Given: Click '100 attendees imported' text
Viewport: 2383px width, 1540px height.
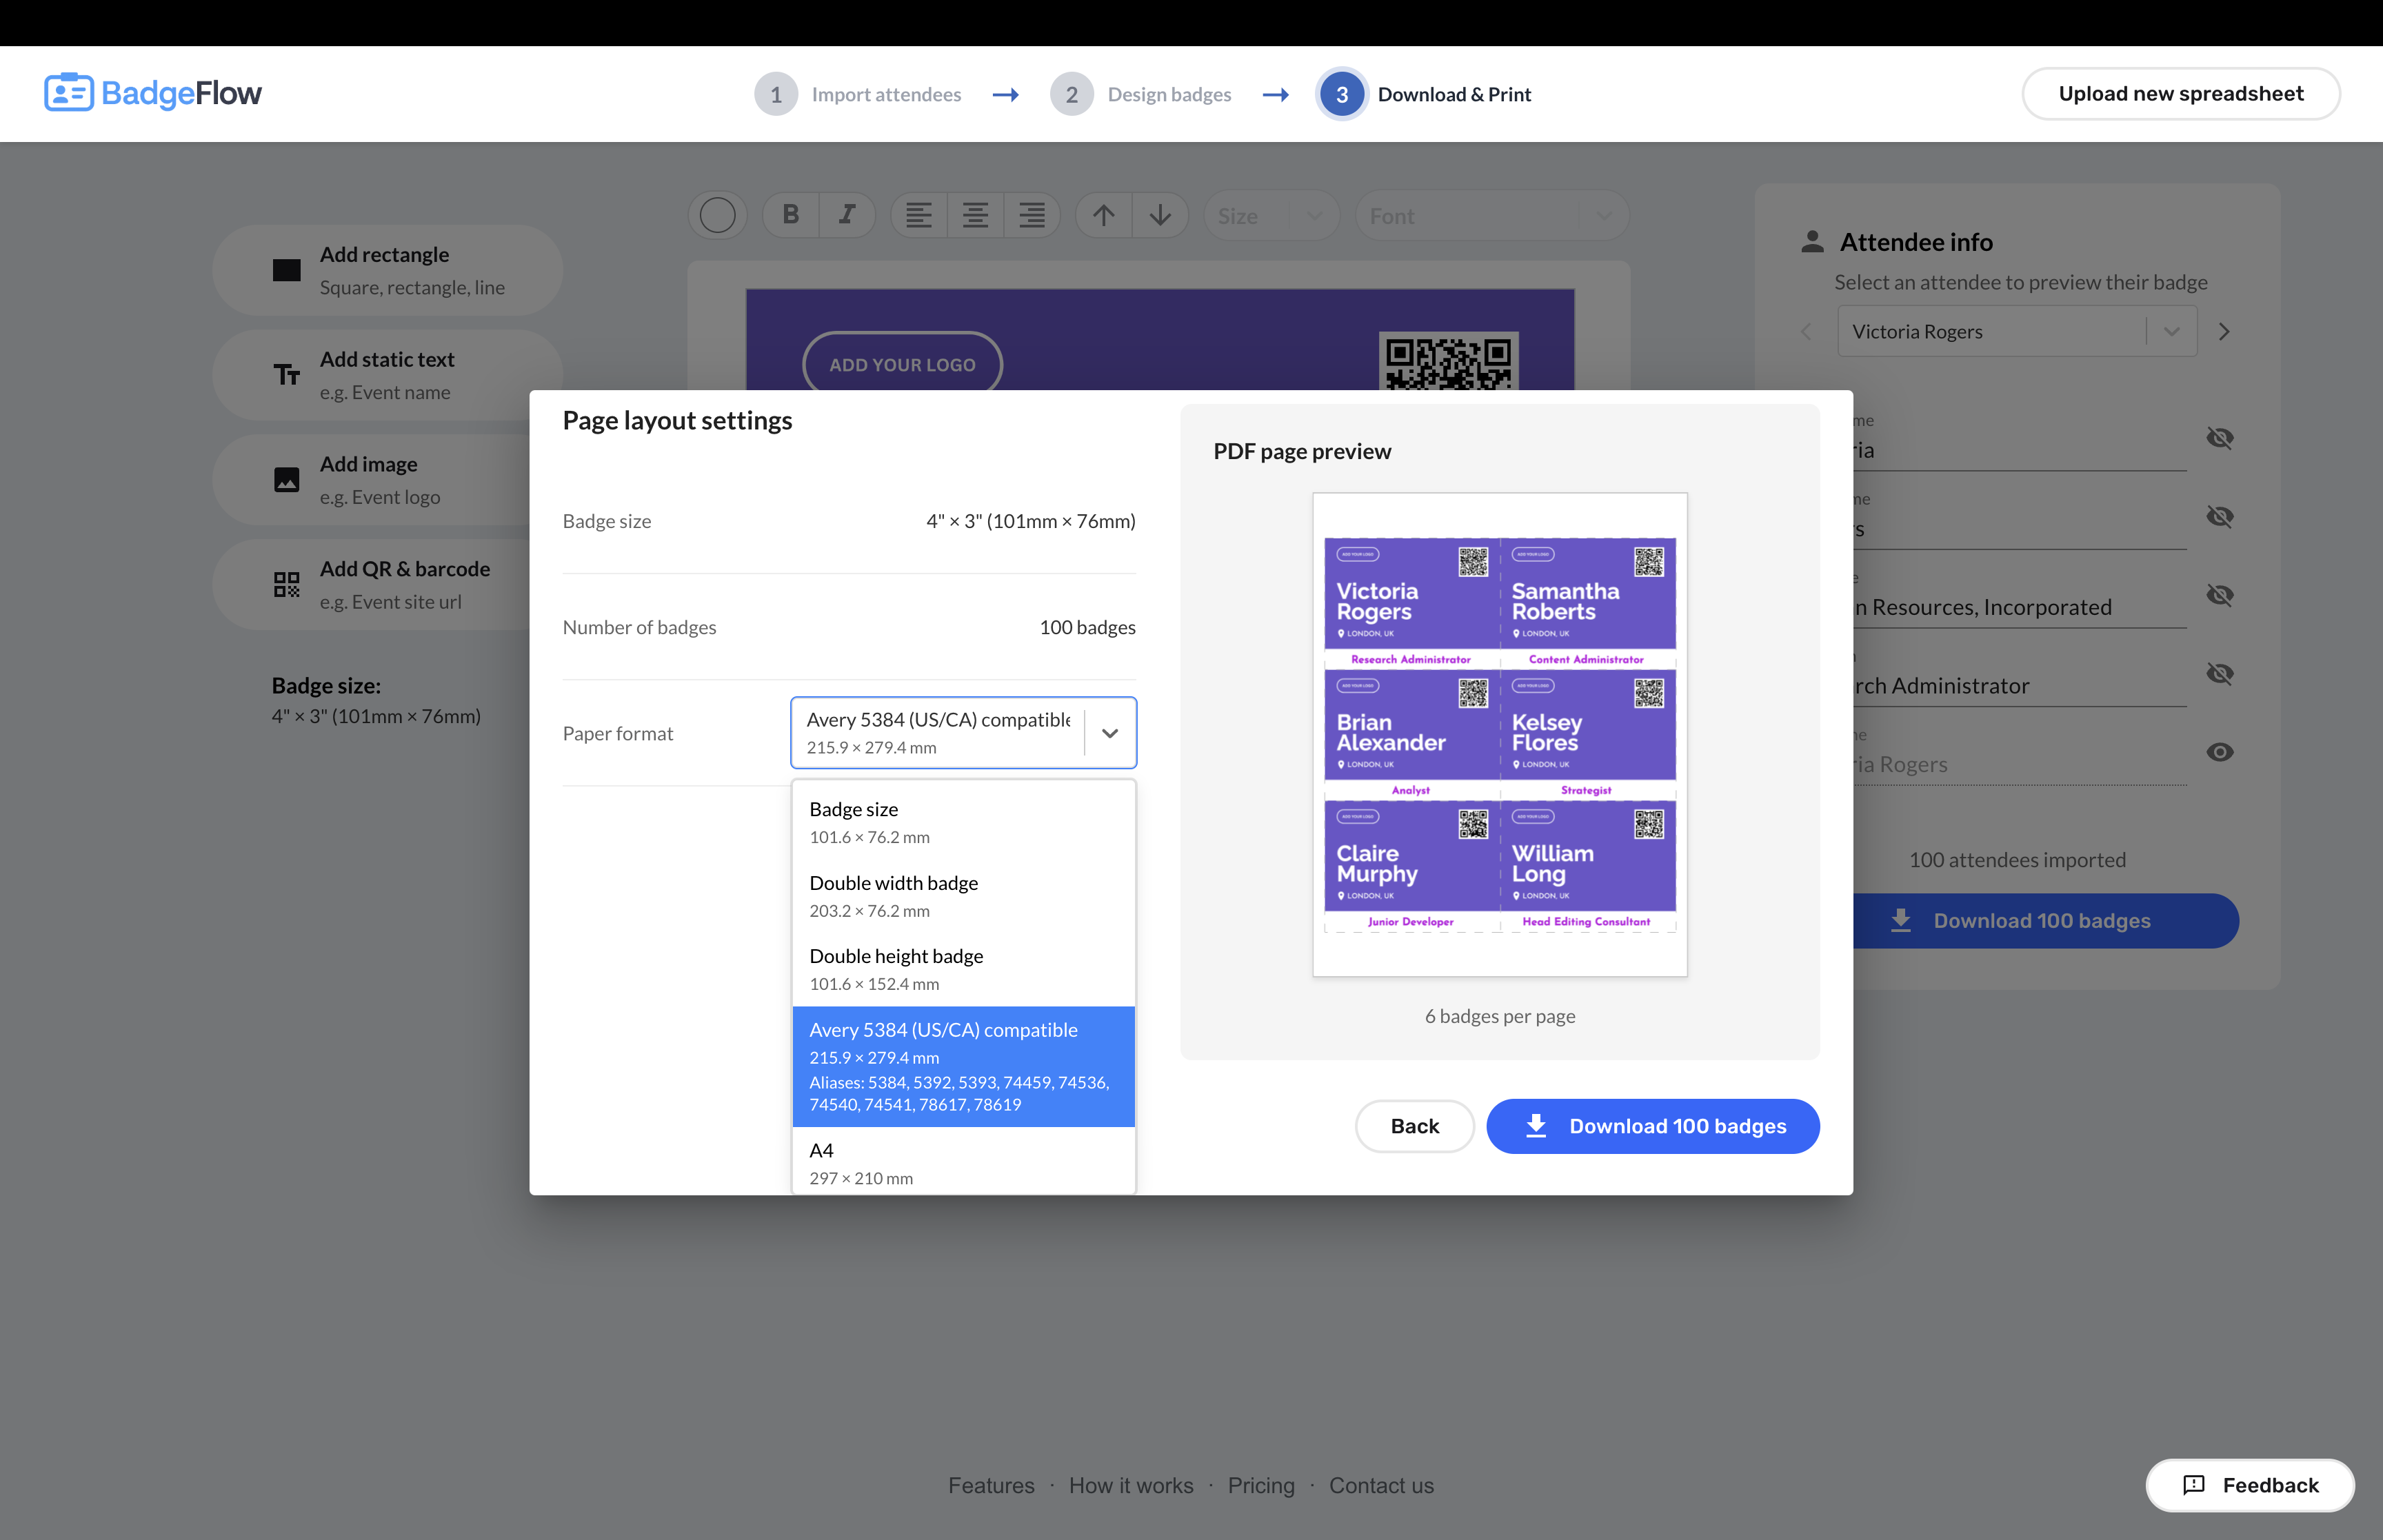Looking at the screenshot, I should (2017, 860).
